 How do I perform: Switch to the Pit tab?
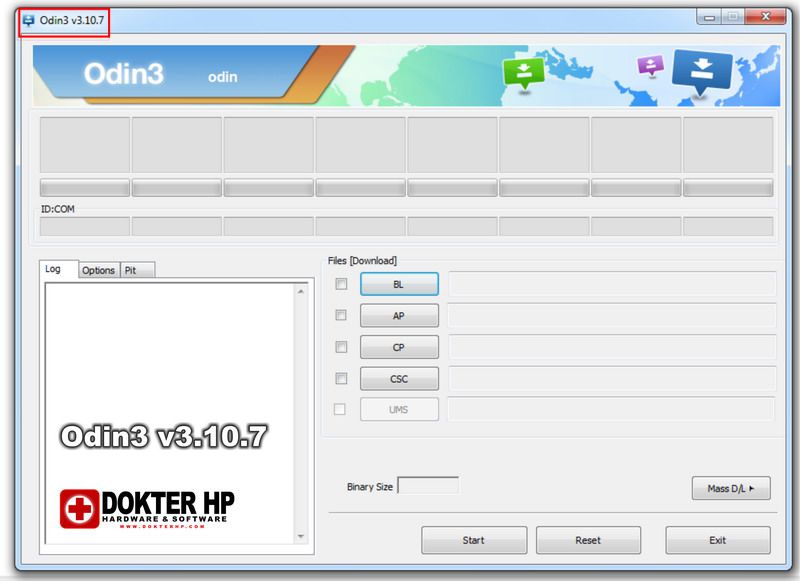(x=137, y=270)
